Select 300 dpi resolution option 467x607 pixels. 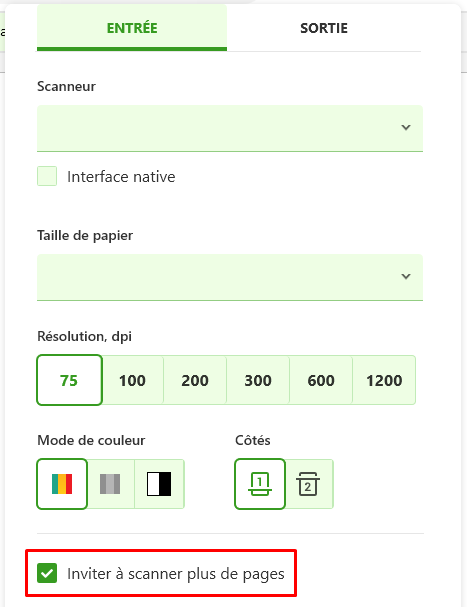258,380
